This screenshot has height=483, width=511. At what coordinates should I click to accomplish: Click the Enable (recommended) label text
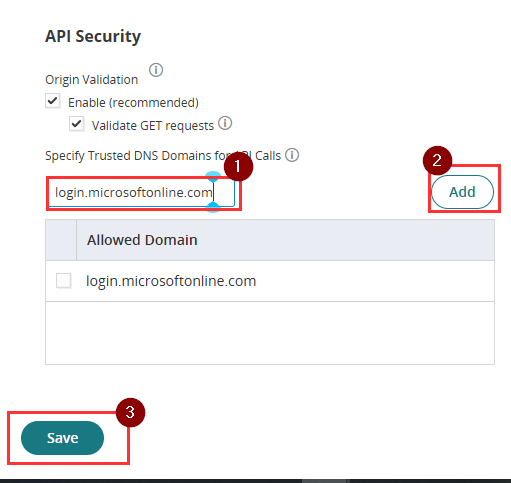pyautogui.click(x=133, y=102)
